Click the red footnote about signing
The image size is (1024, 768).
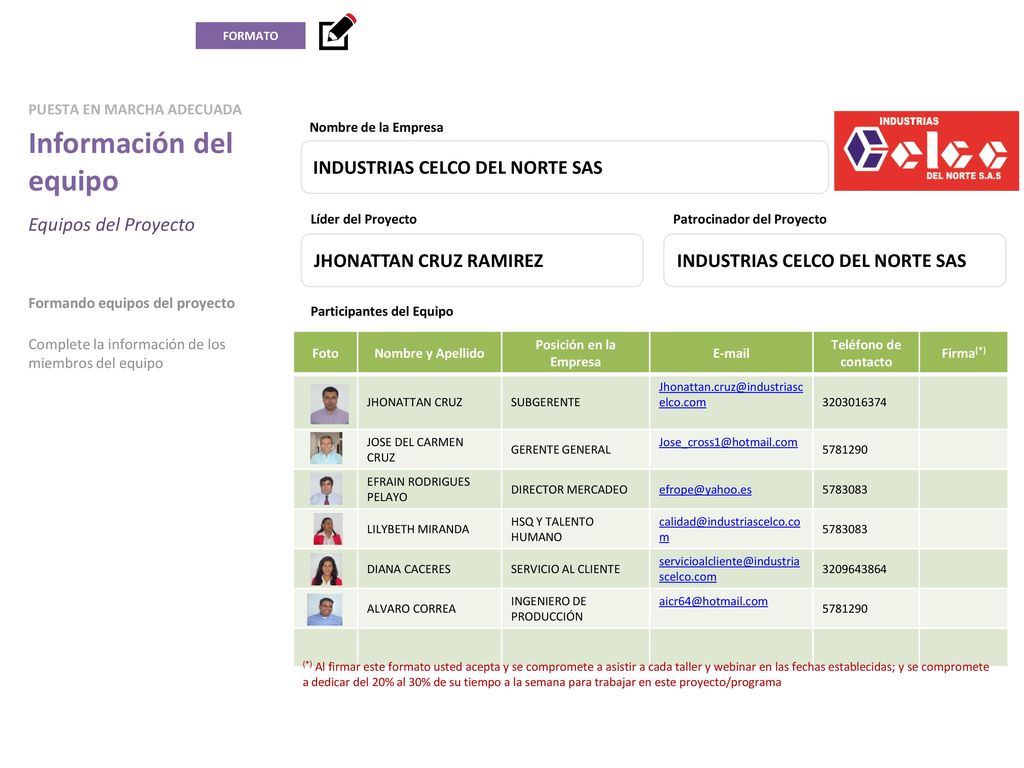point(645,675)
